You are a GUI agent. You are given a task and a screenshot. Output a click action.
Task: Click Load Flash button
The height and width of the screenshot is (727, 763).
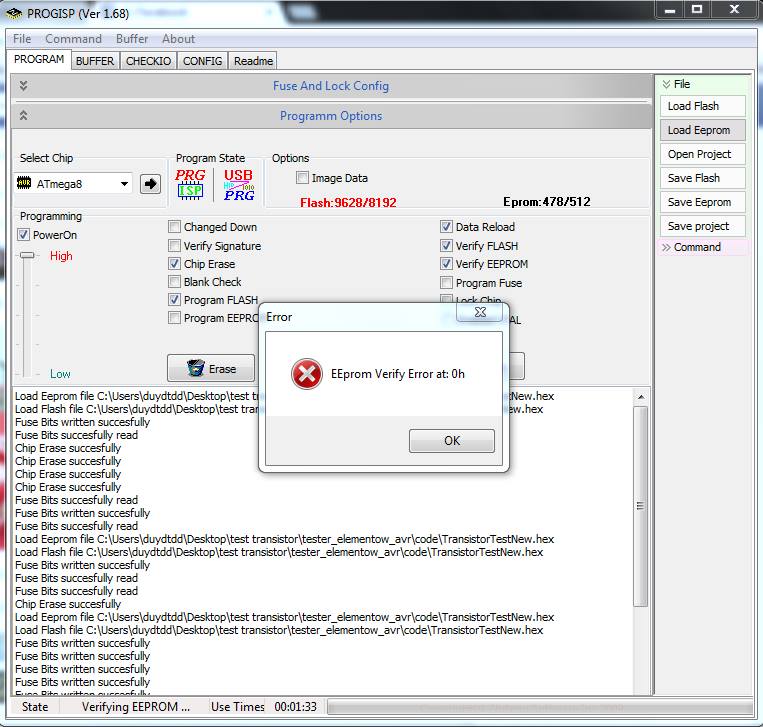click(x=702, y=106)
